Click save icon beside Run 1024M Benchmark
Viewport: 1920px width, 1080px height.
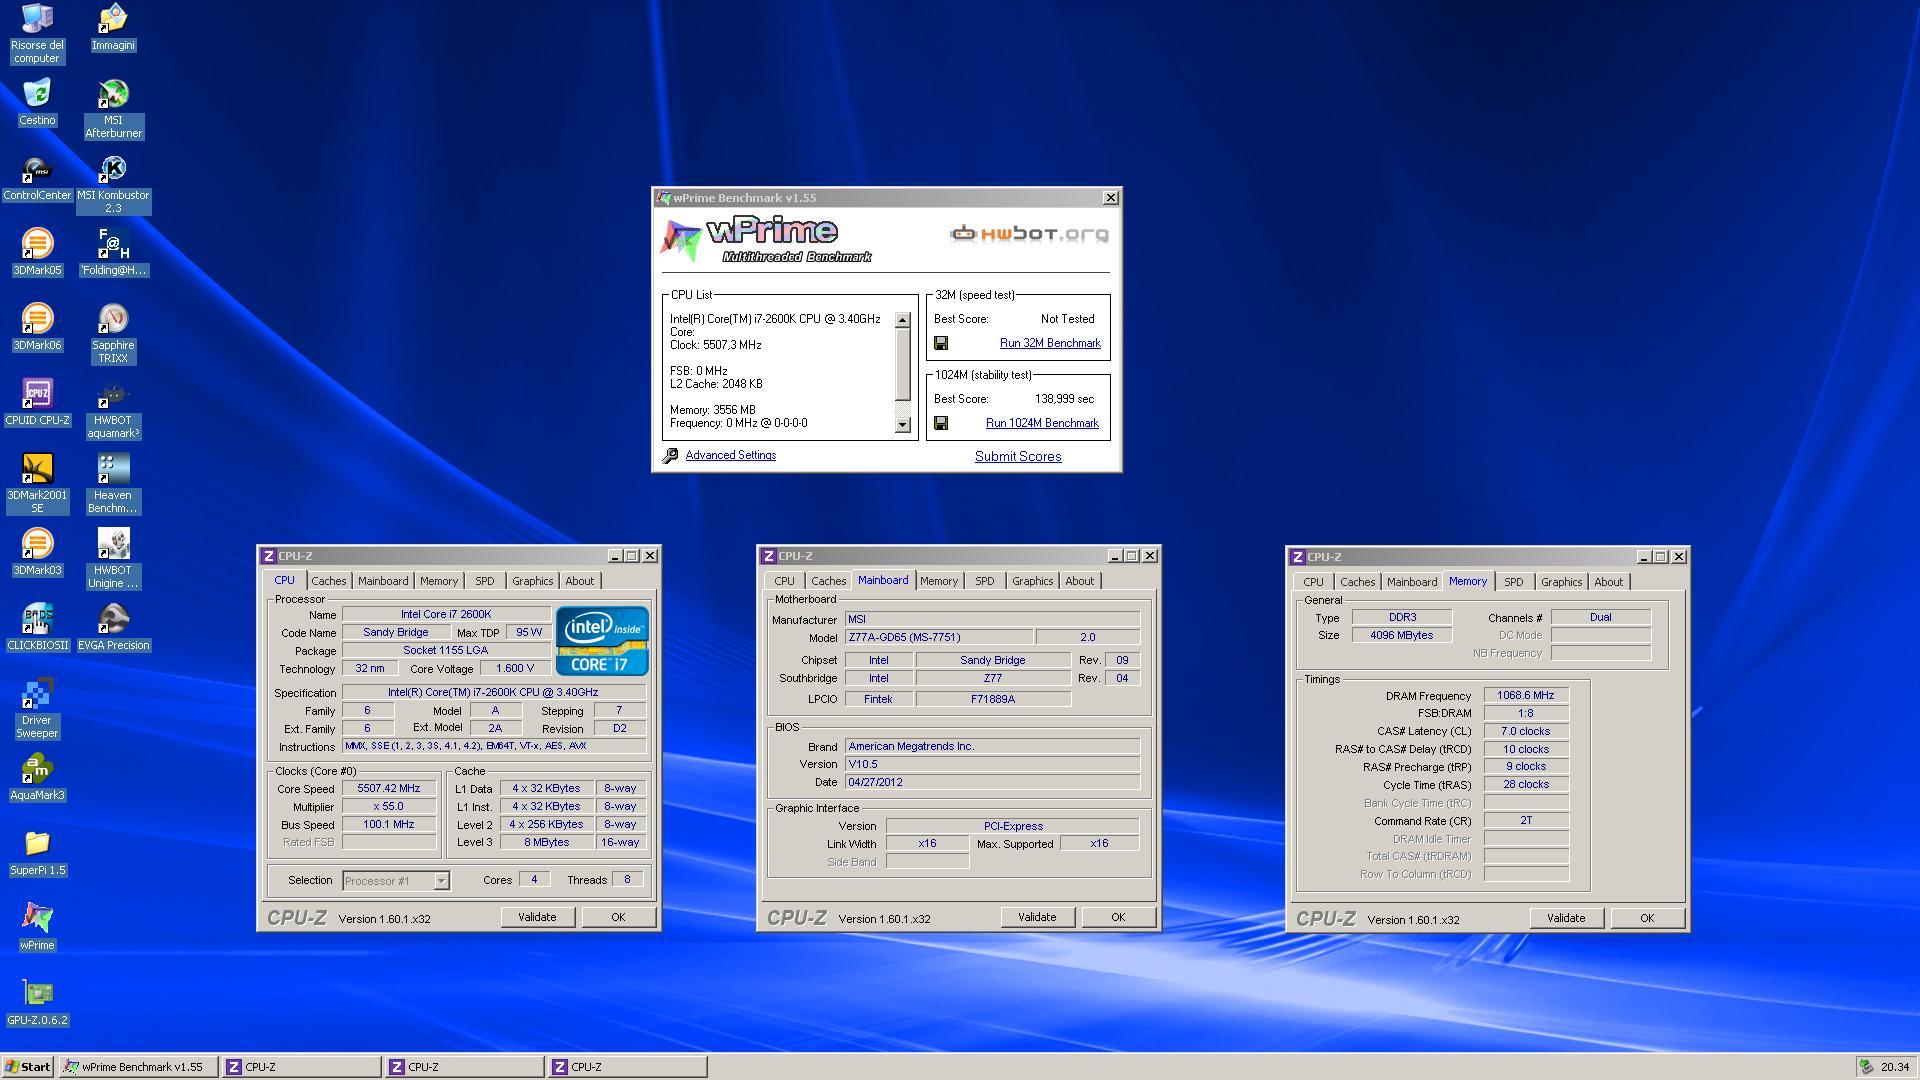point(941,423)
